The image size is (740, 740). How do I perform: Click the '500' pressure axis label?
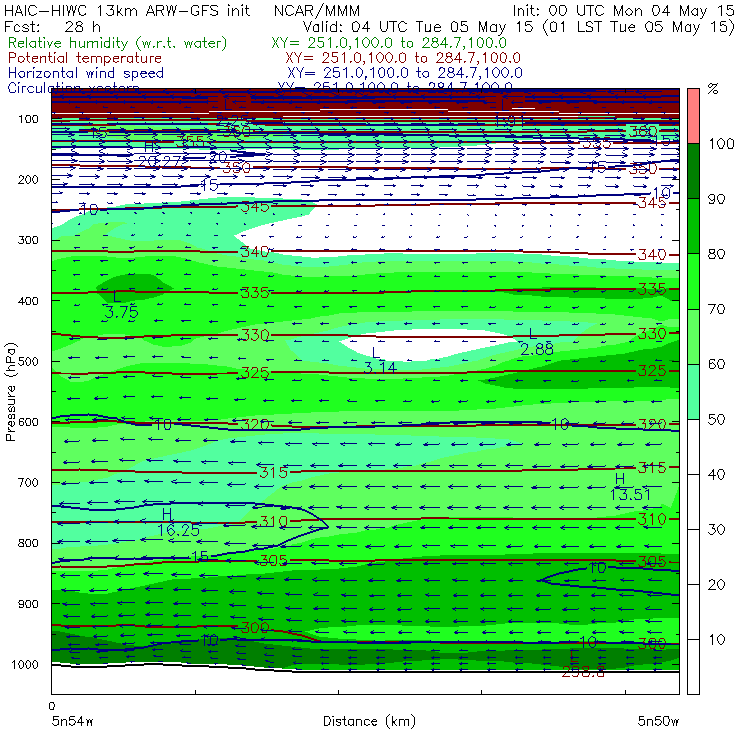(28, 361)
